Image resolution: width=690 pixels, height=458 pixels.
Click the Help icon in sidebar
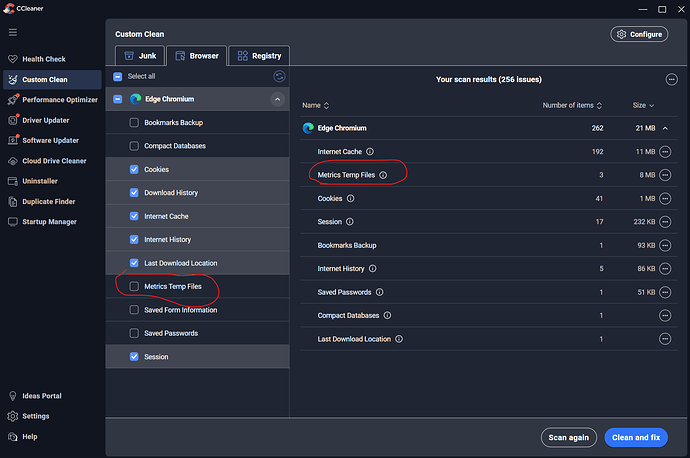tap(13, 436)
